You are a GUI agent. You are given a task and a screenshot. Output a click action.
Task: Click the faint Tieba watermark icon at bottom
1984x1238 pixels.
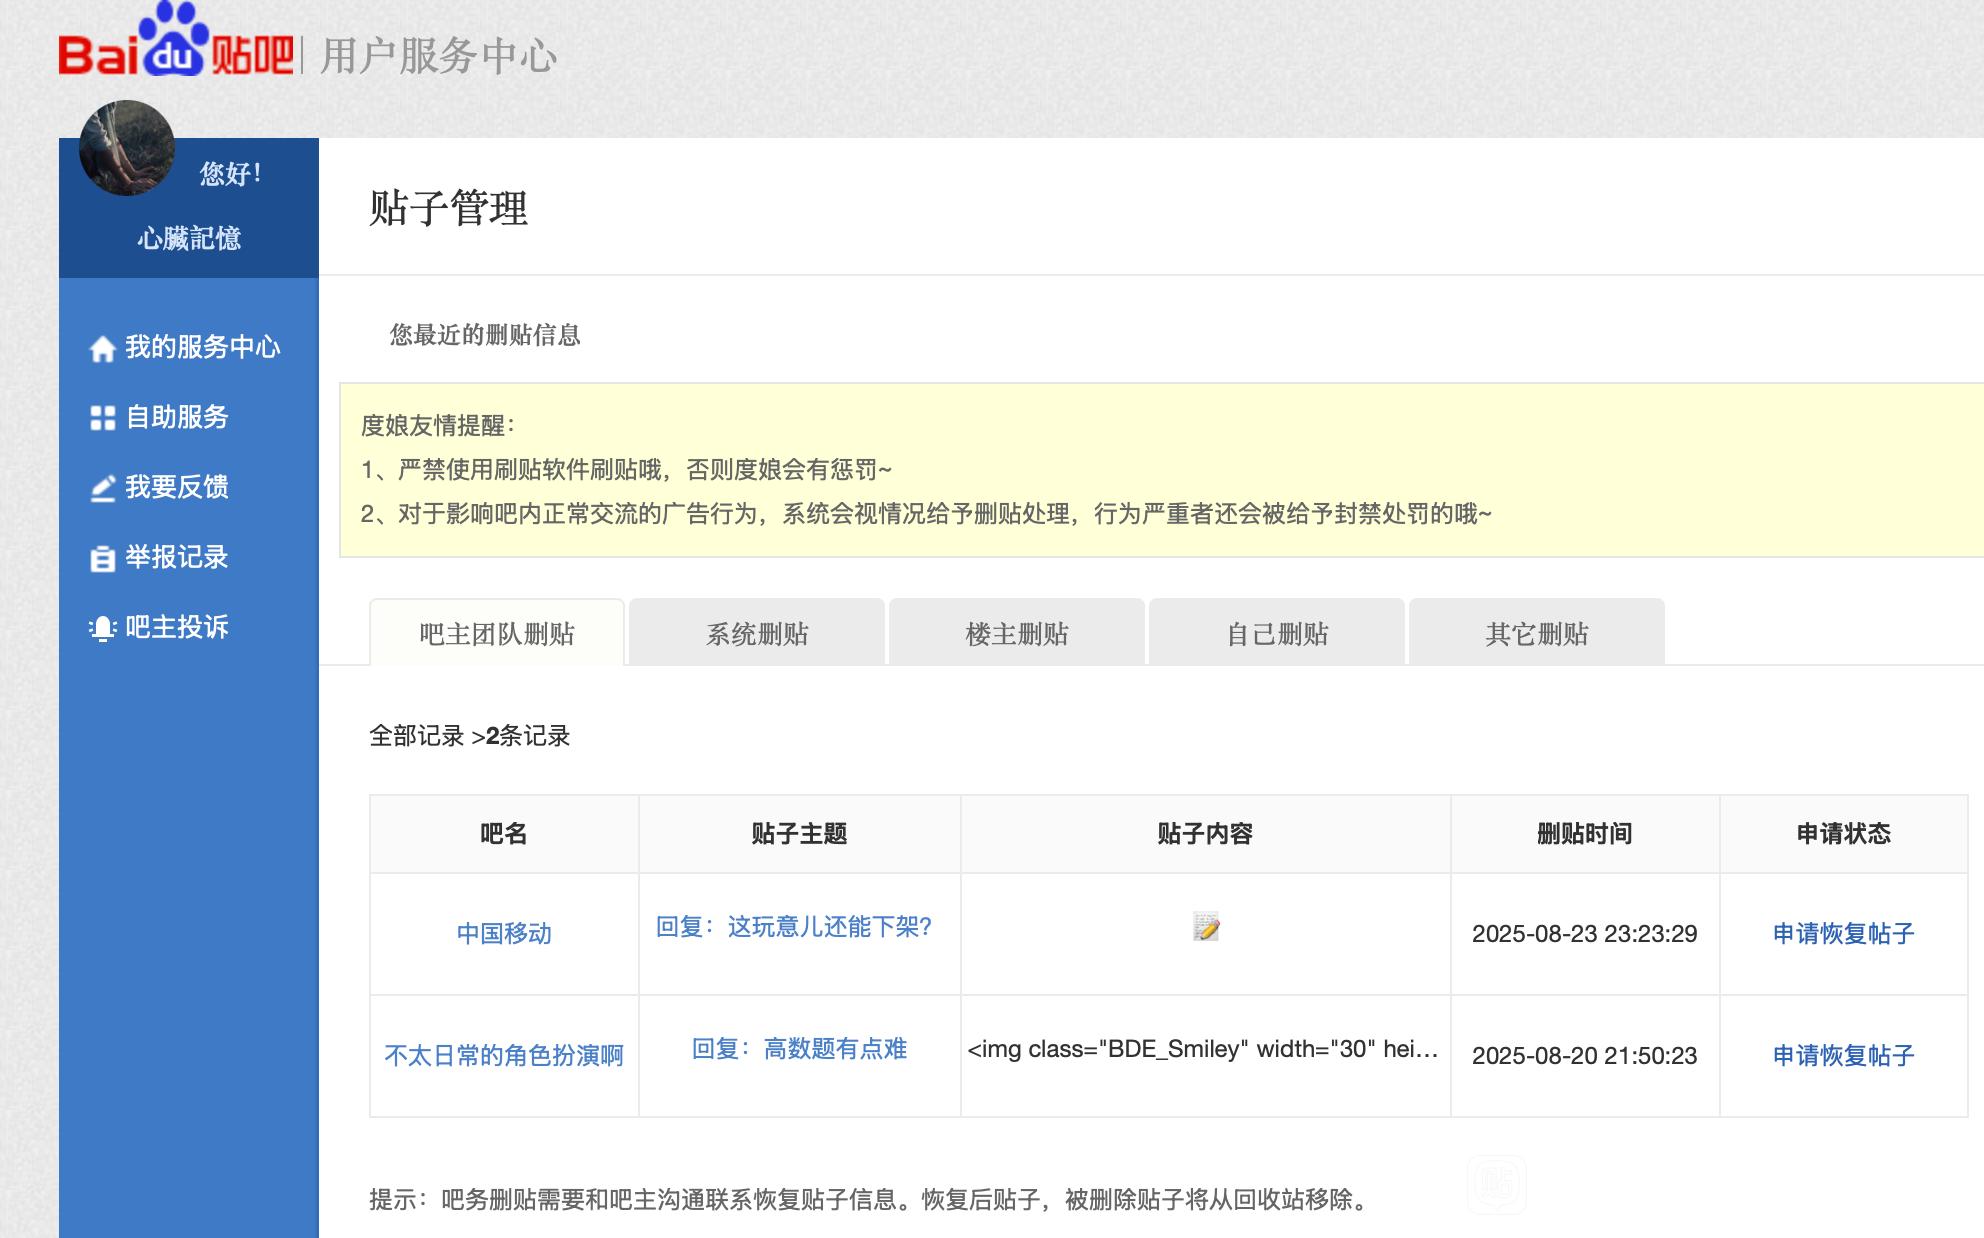1496,1185
